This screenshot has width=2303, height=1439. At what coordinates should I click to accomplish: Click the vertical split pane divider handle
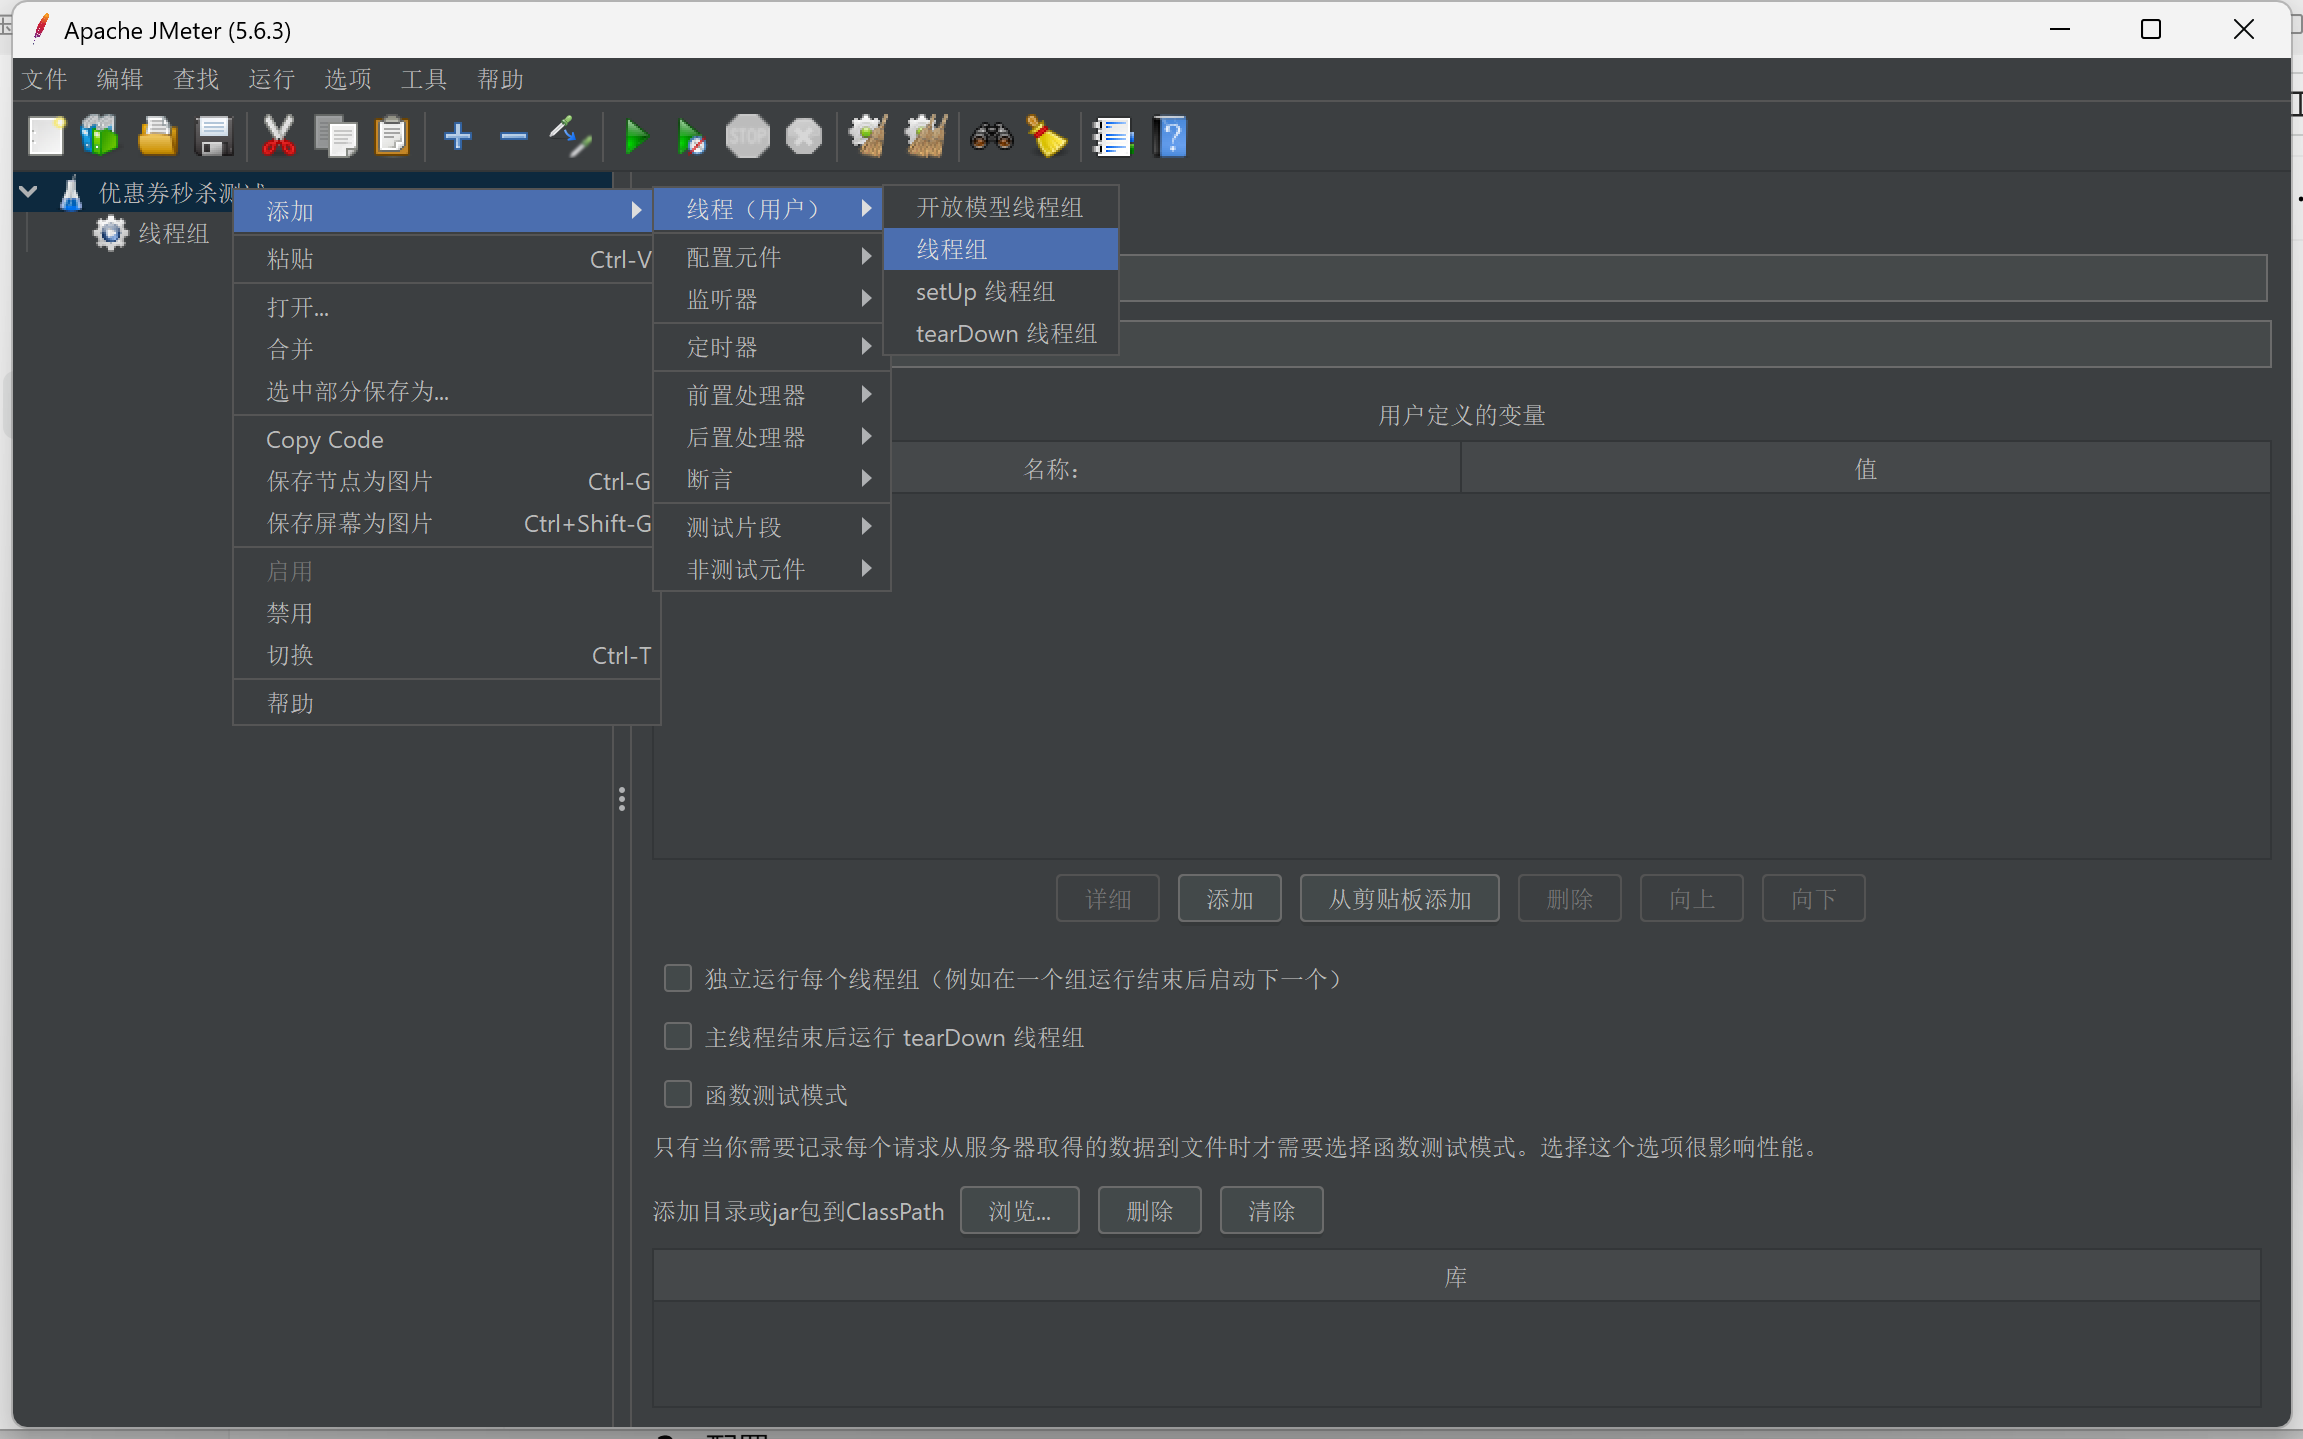[622, 798]
